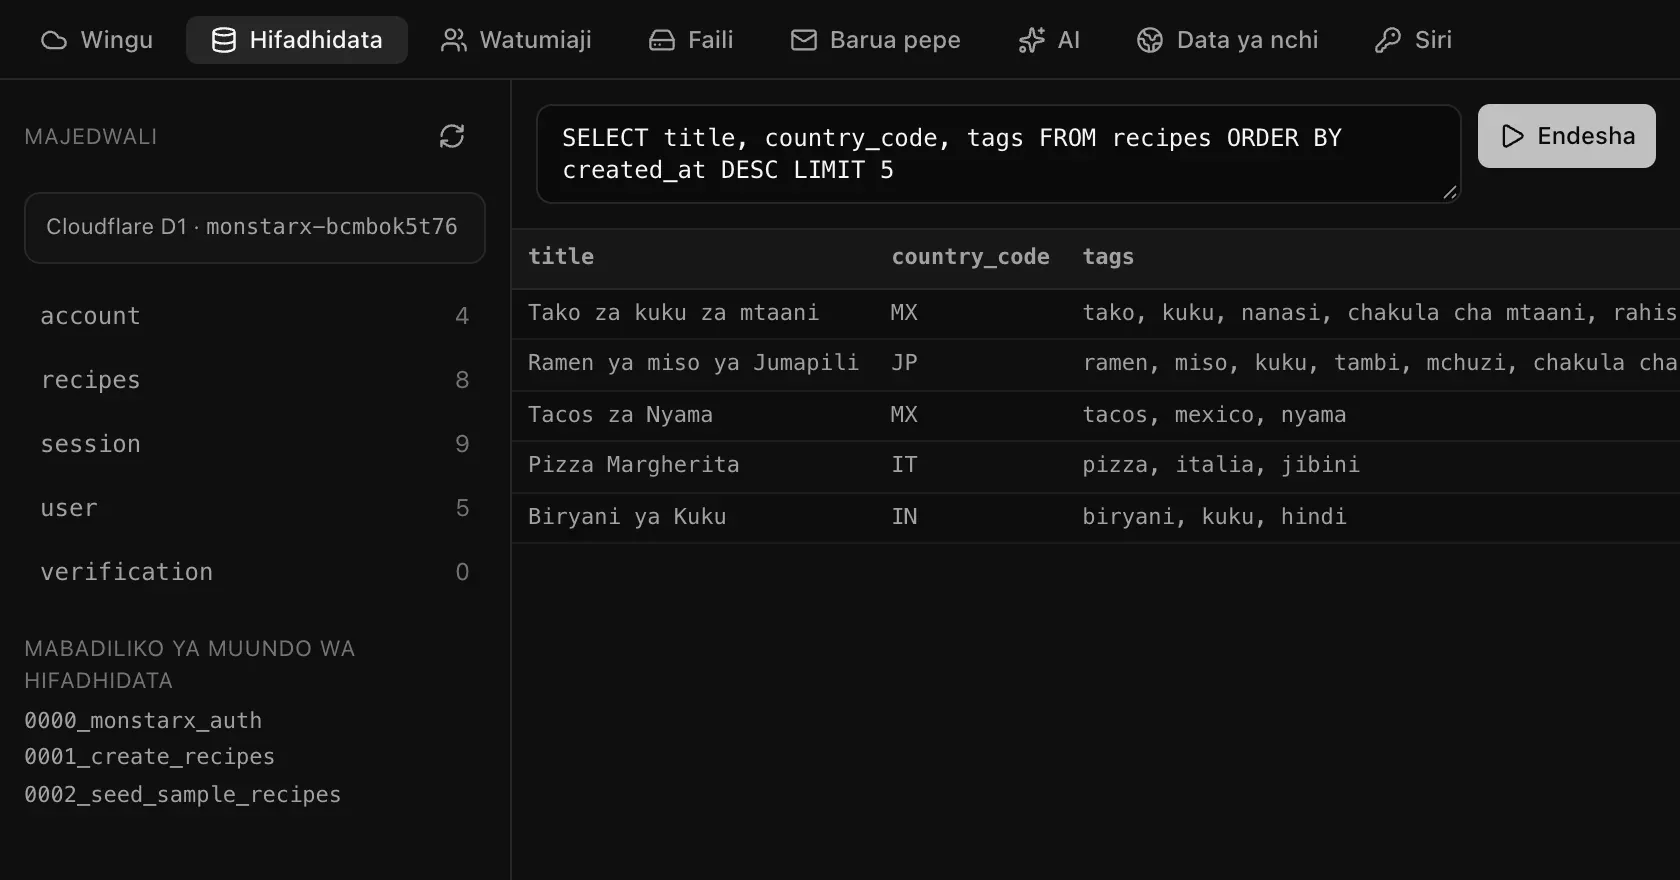
Task: Go to the Barua pepe tab
Action: [876, 40]
